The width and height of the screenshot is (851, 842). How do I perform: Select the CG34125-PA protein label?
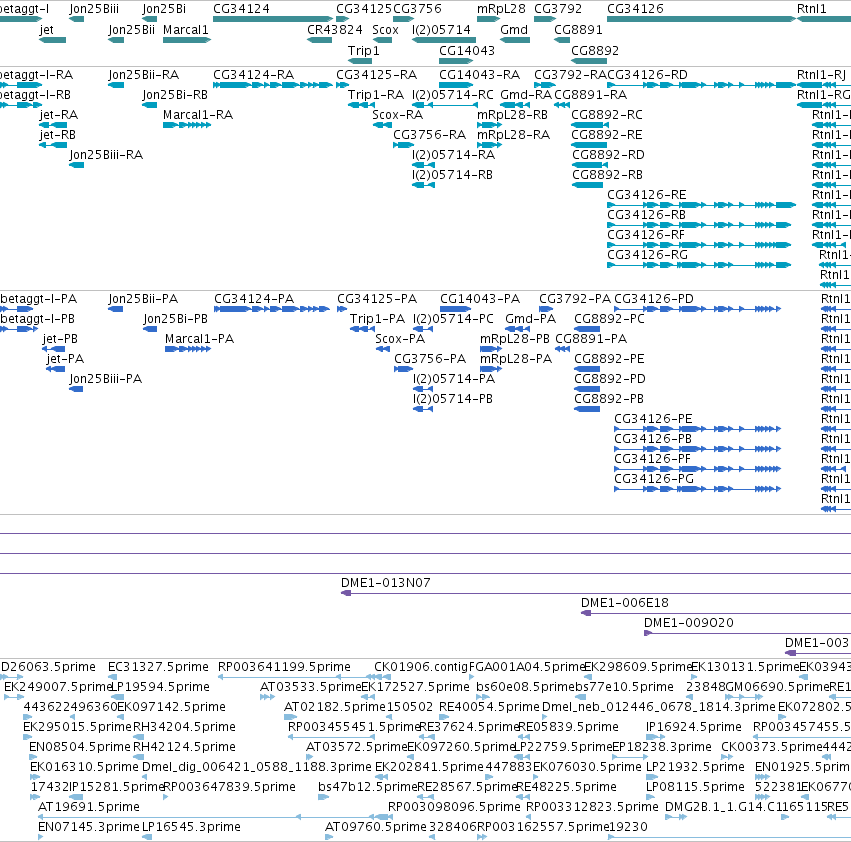(377, 299)
